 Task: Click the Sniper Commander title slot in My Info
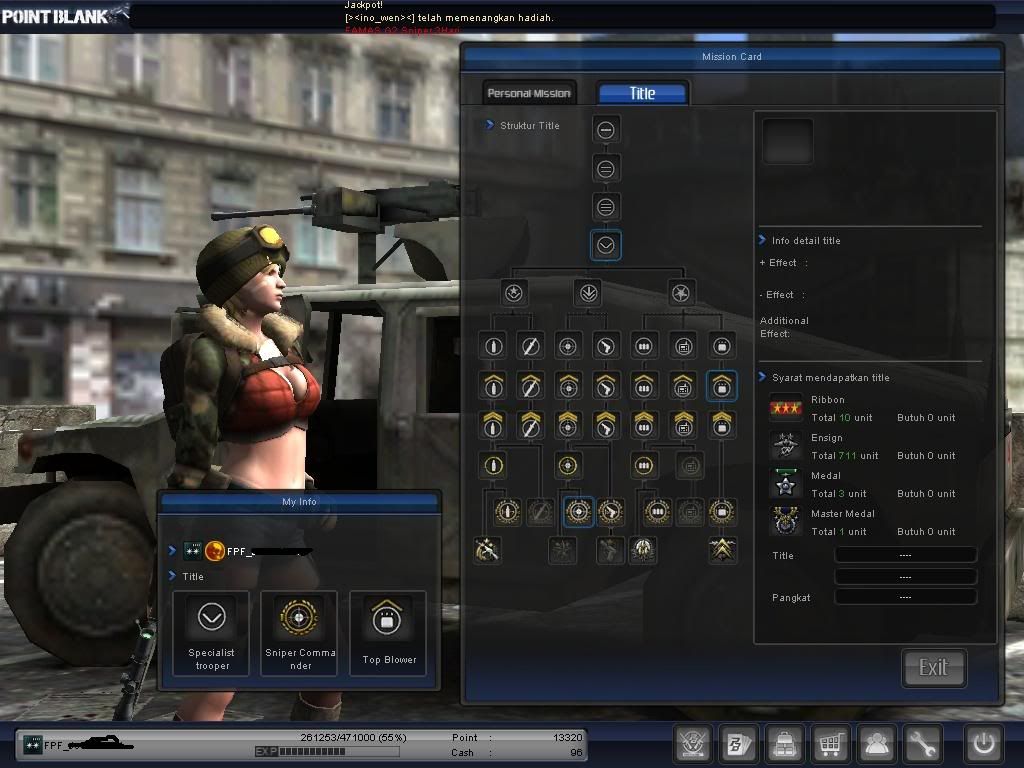[300, 633]
